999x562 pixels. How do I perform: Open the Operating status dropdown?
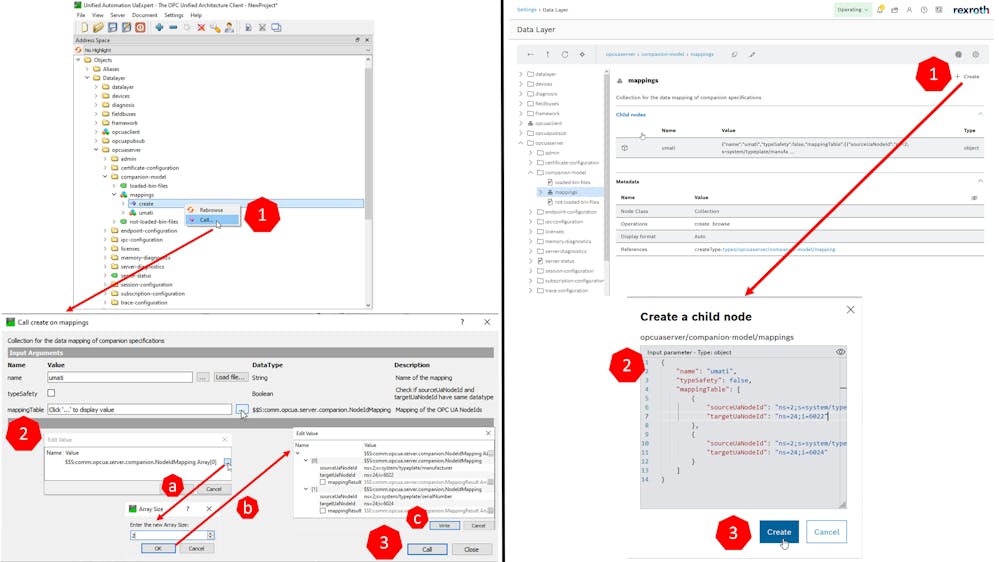coord(852,10)
